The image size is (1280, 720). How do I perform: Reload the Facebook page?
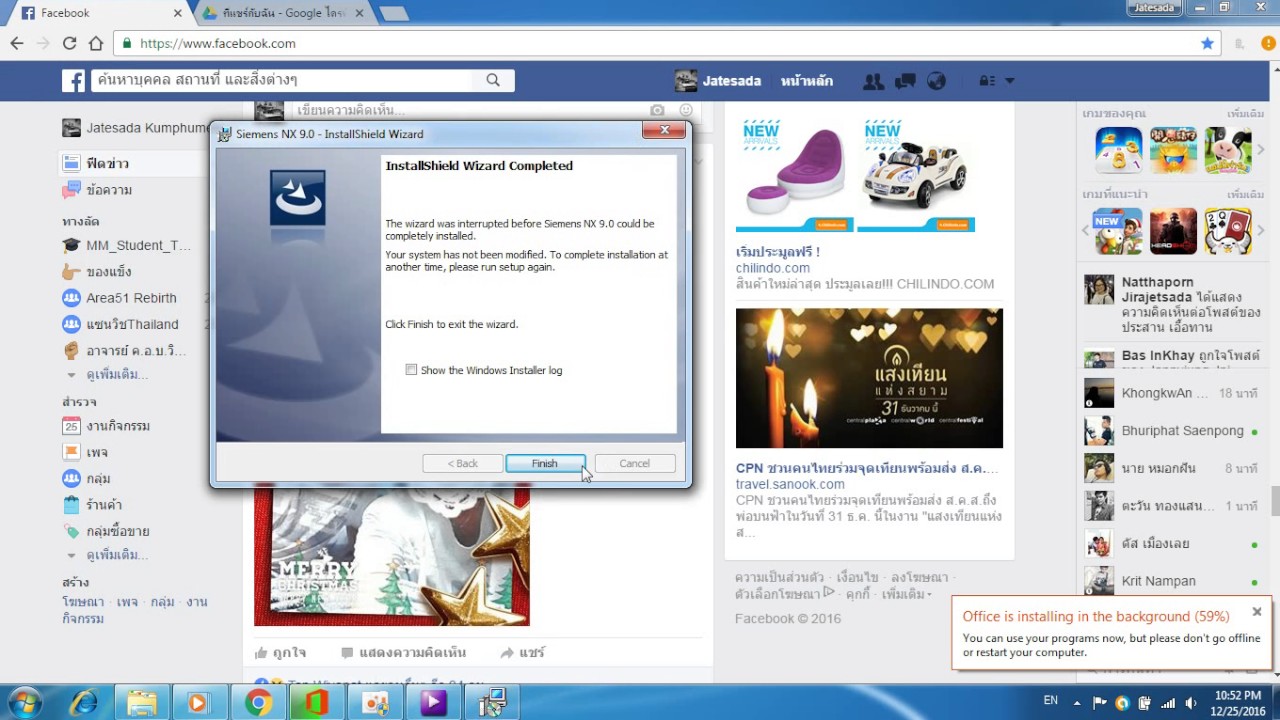pyautogui.click(x=69, y=43)
